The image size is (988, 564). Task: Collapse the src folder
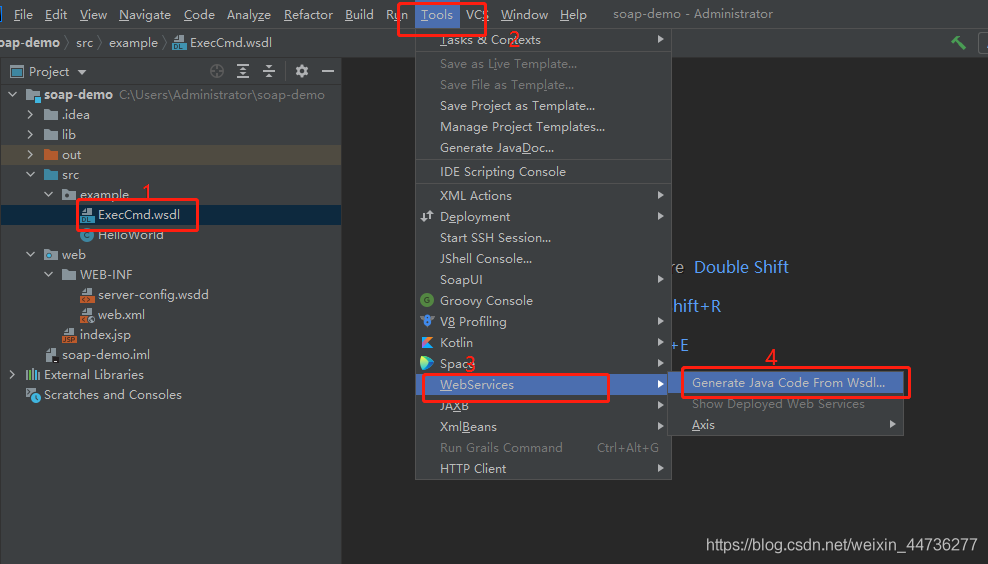pyautogui.click(x=30, y=175)
